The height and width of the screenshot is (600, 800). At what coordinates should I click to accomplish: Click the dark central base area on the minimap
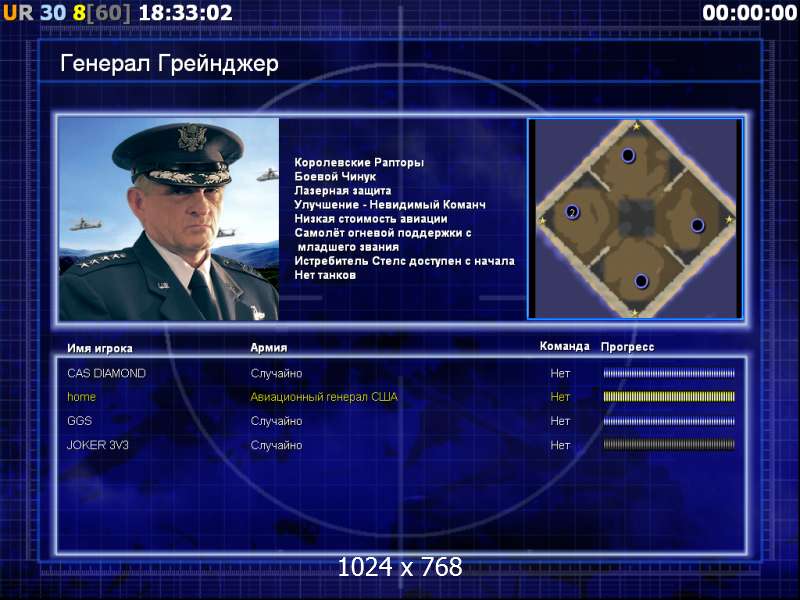636,217
